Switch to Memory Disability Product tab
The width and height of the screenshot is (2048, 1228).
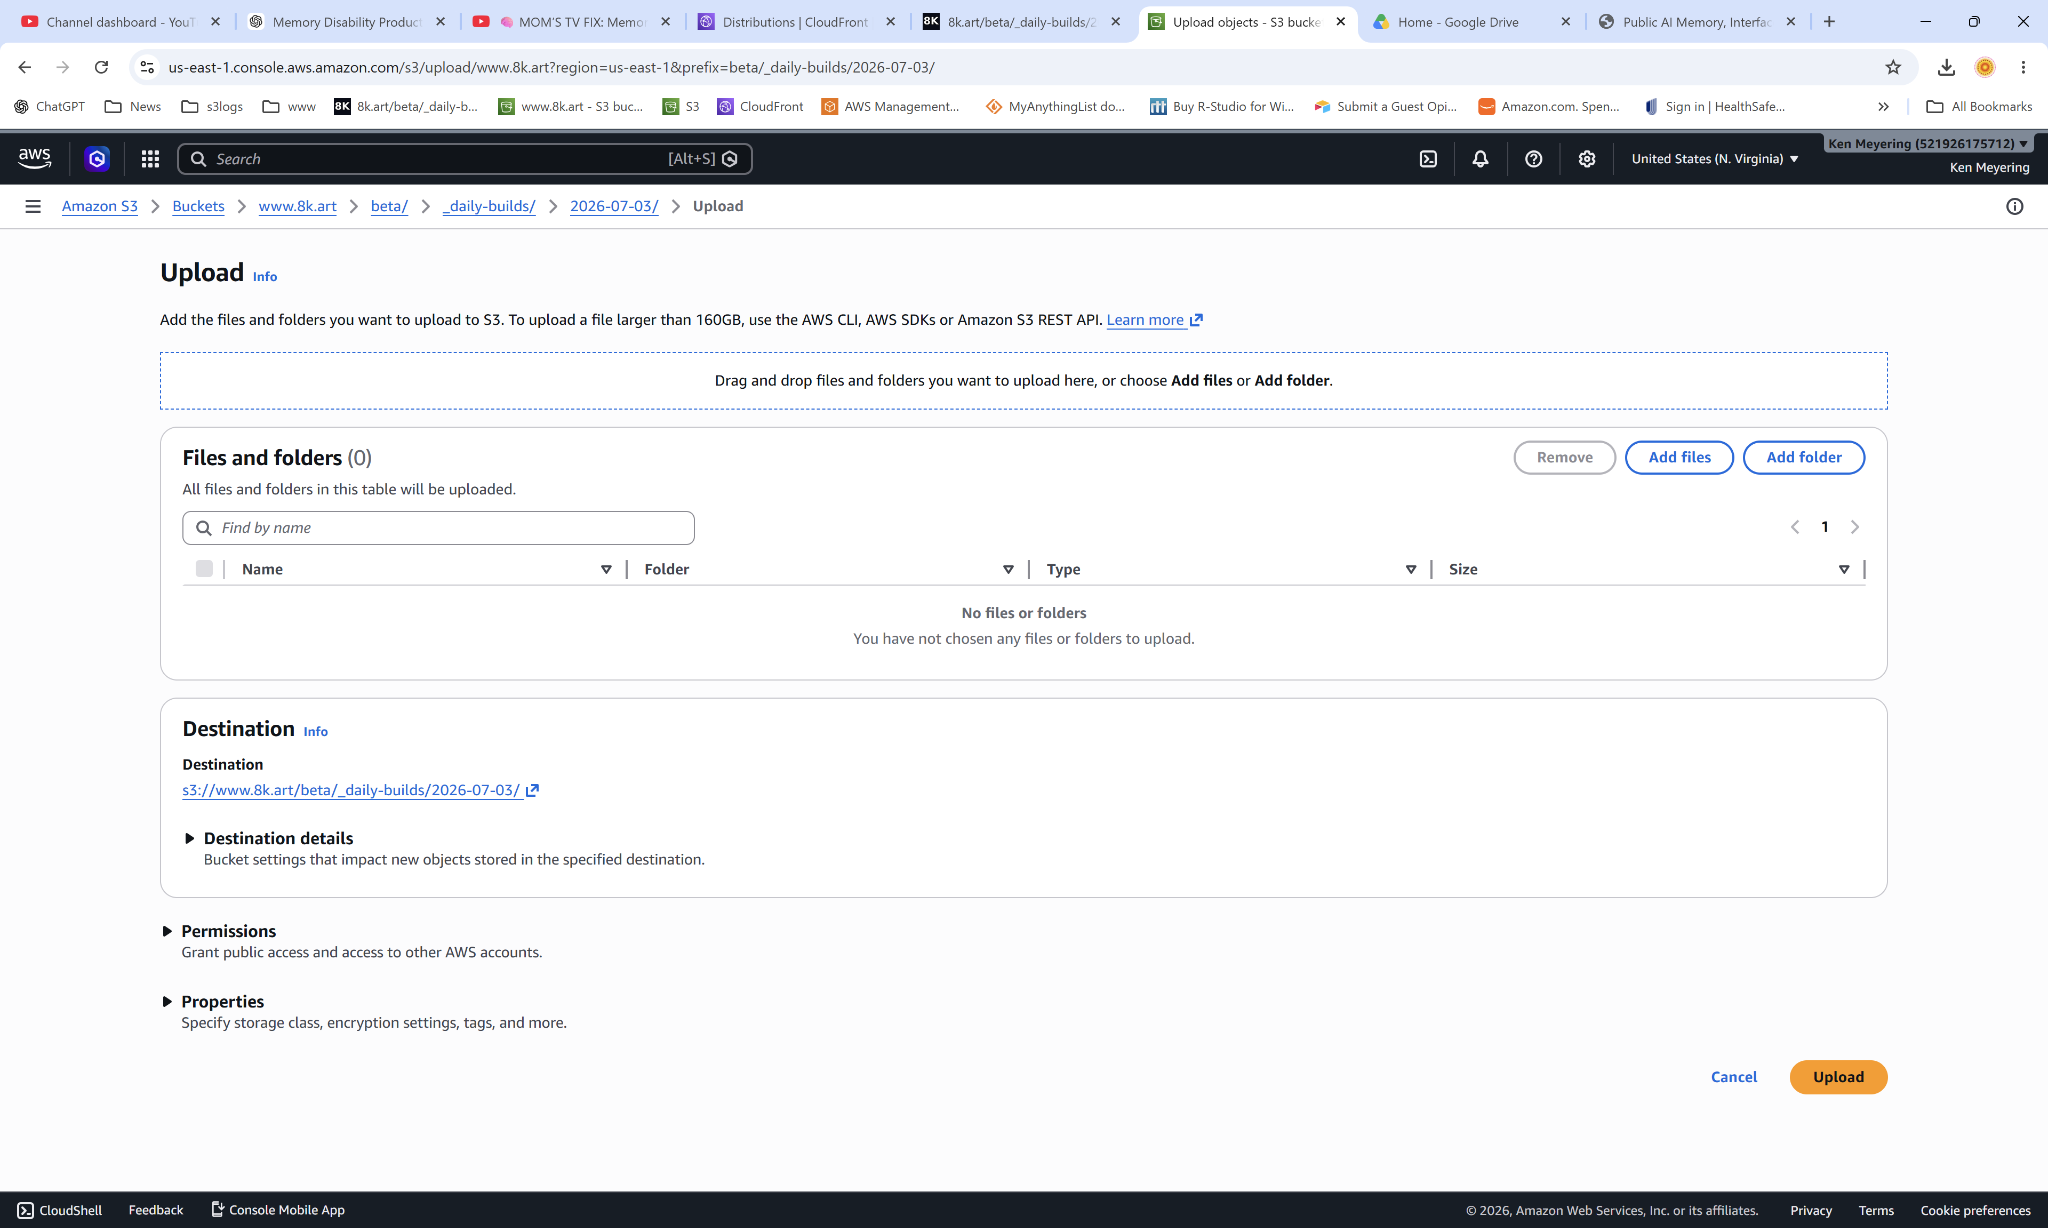[x=346, y=21]
